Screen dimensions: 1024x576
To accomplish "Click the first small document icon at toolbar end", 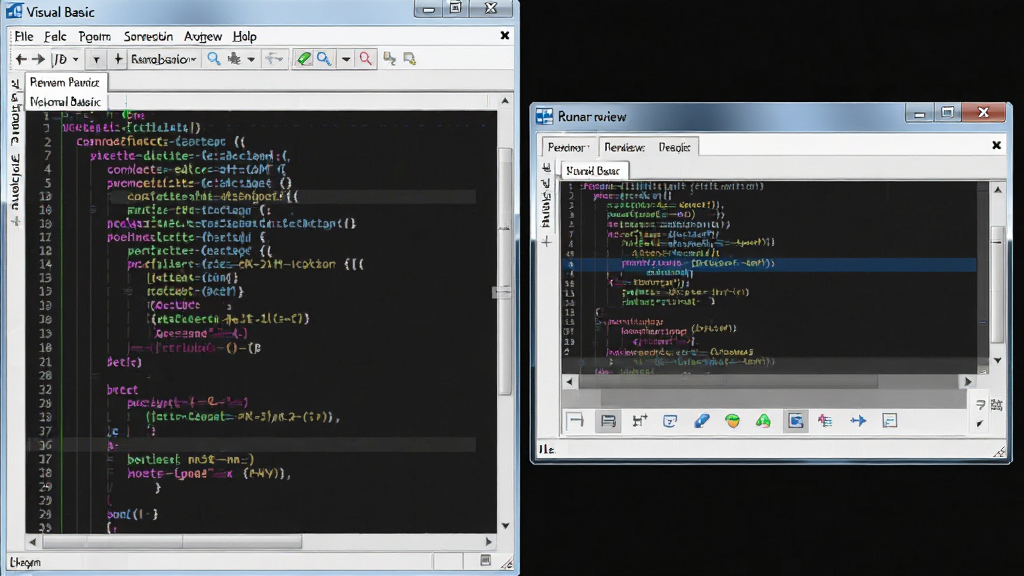I will click(389, 59).
